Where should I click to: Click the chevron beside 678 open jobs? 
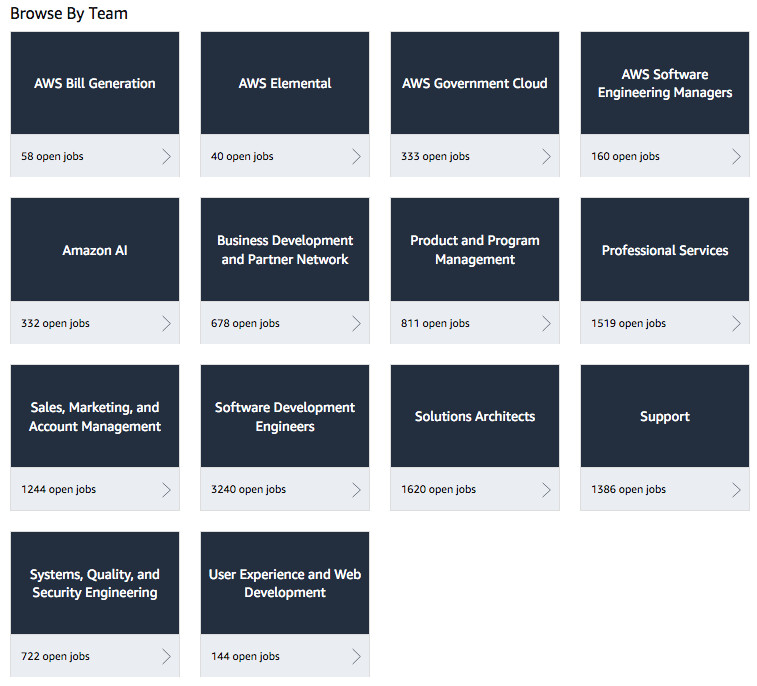(x=356, y=323)
